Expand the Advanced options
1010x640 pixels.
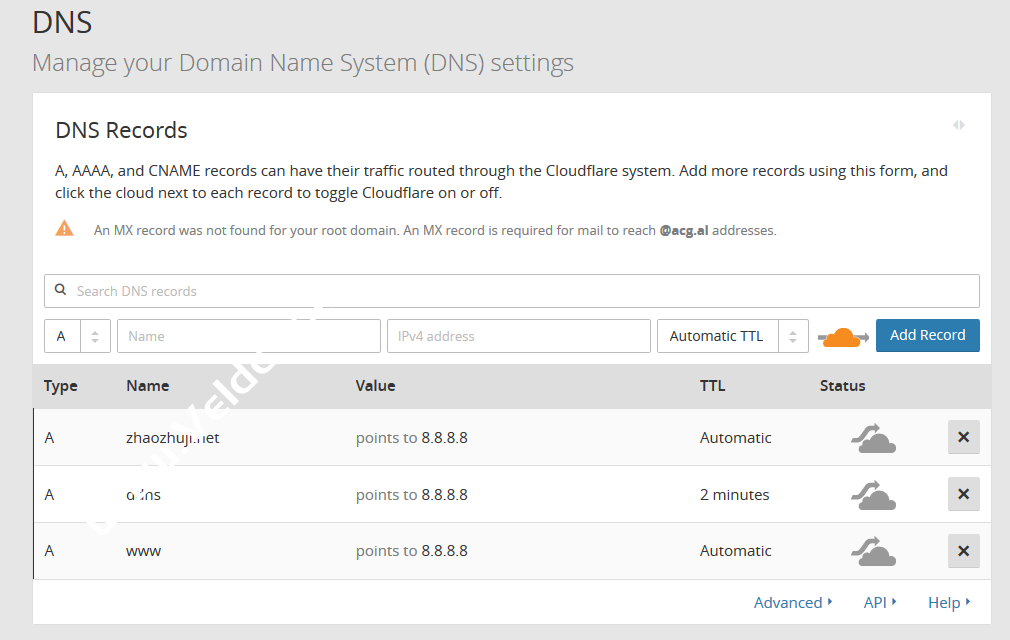click(790, 602)
